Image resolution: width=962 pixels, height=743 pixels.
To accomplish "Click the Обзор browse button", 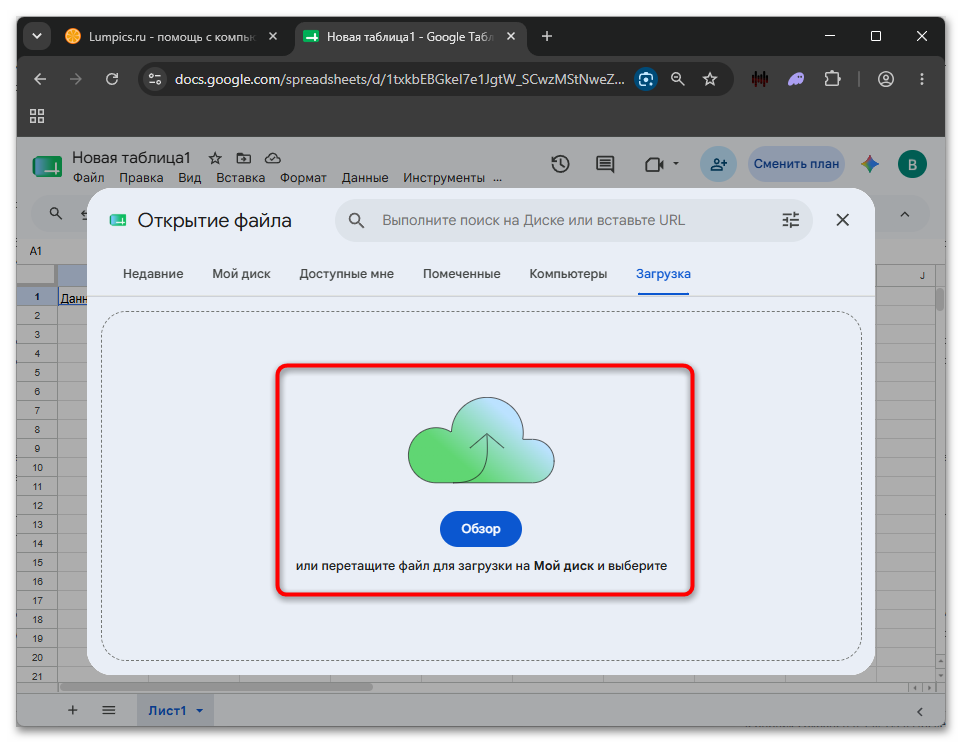I will (x=481, y=528).
